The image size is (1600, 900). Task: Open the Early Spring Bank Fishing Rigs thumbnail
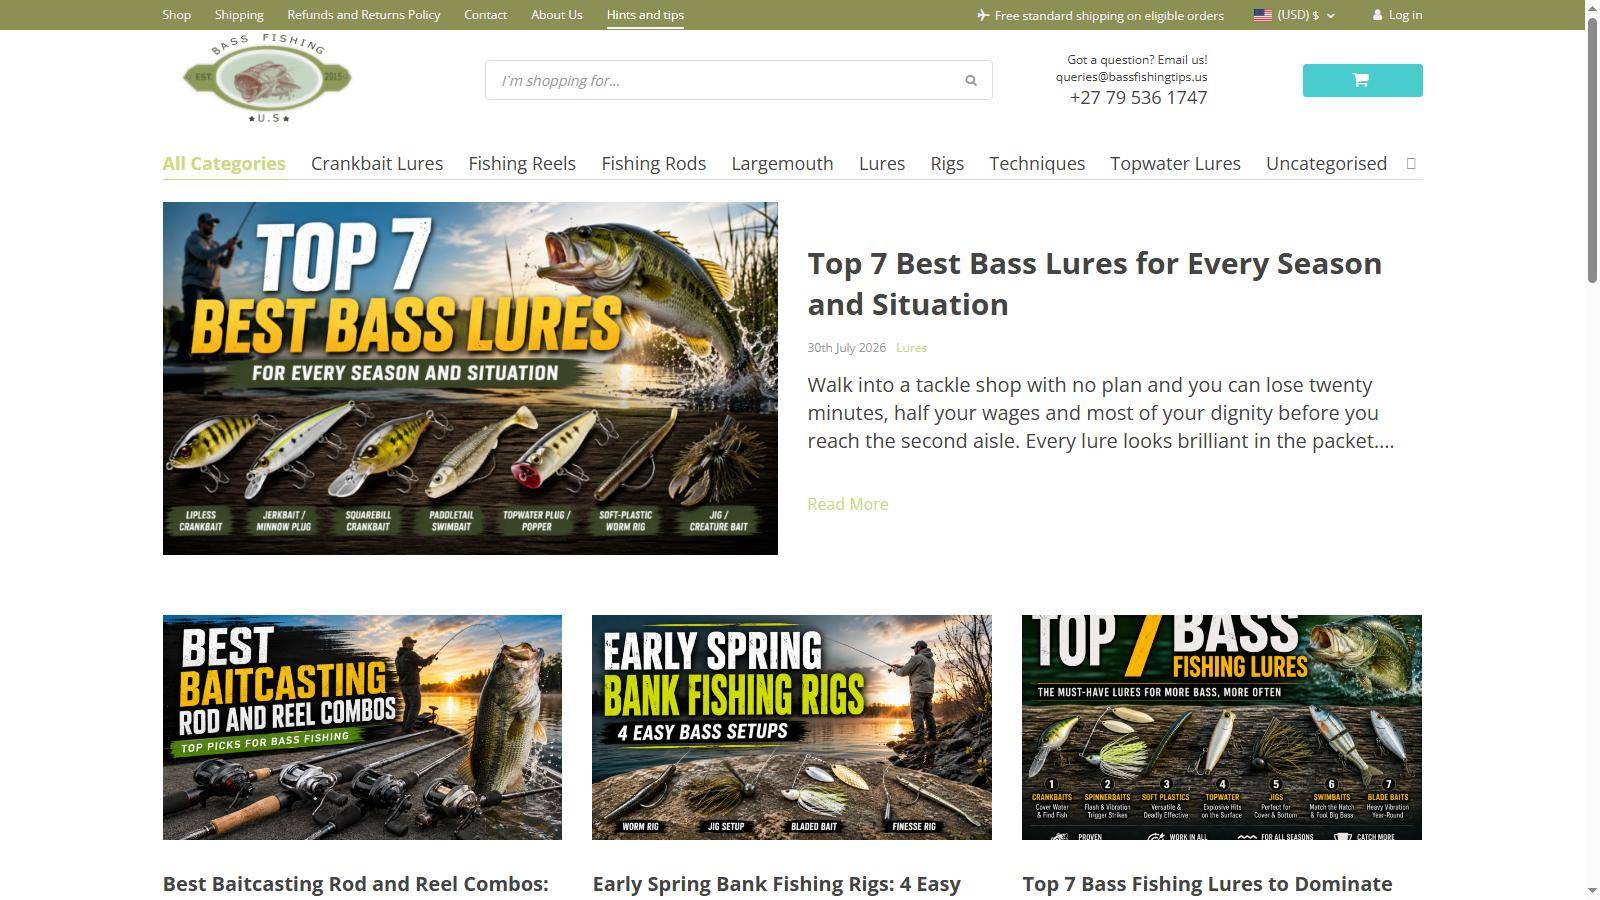click(x=792, y=727)
